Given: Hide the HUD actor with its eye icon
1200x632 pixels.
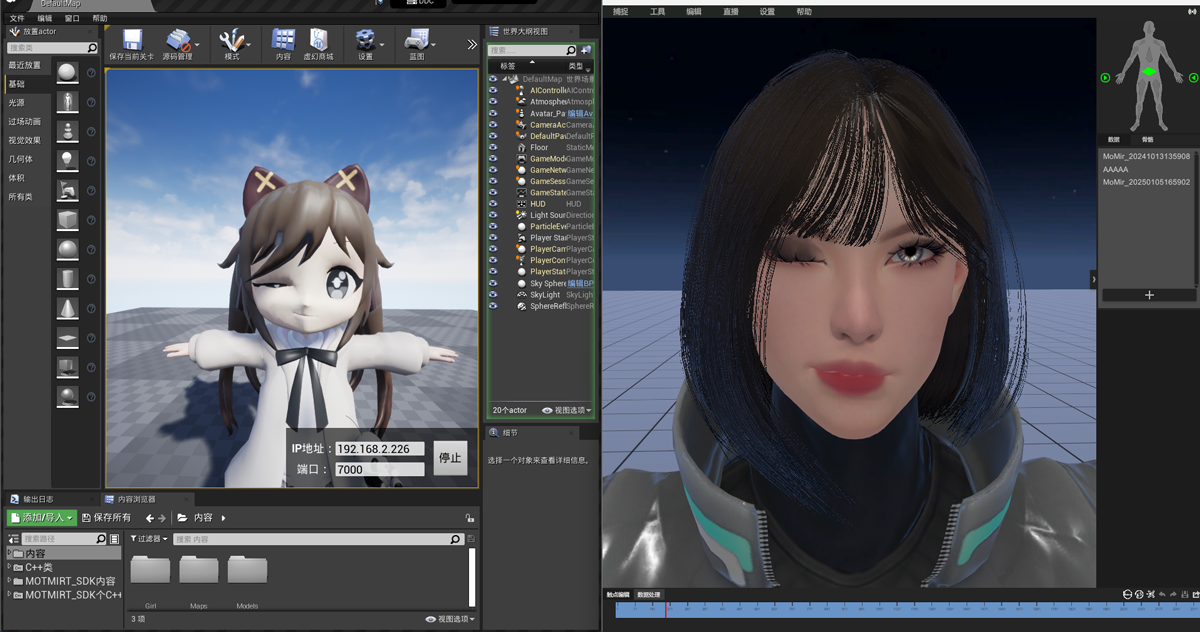Looking at the screenshot, I should point(493,204).
